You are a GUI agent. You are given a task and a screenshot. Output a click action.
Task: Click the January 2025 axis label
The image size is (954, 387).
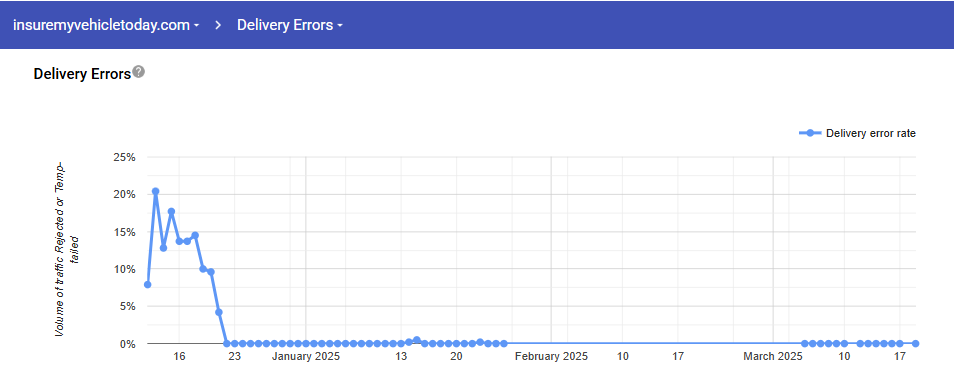(x=305, y=357)
